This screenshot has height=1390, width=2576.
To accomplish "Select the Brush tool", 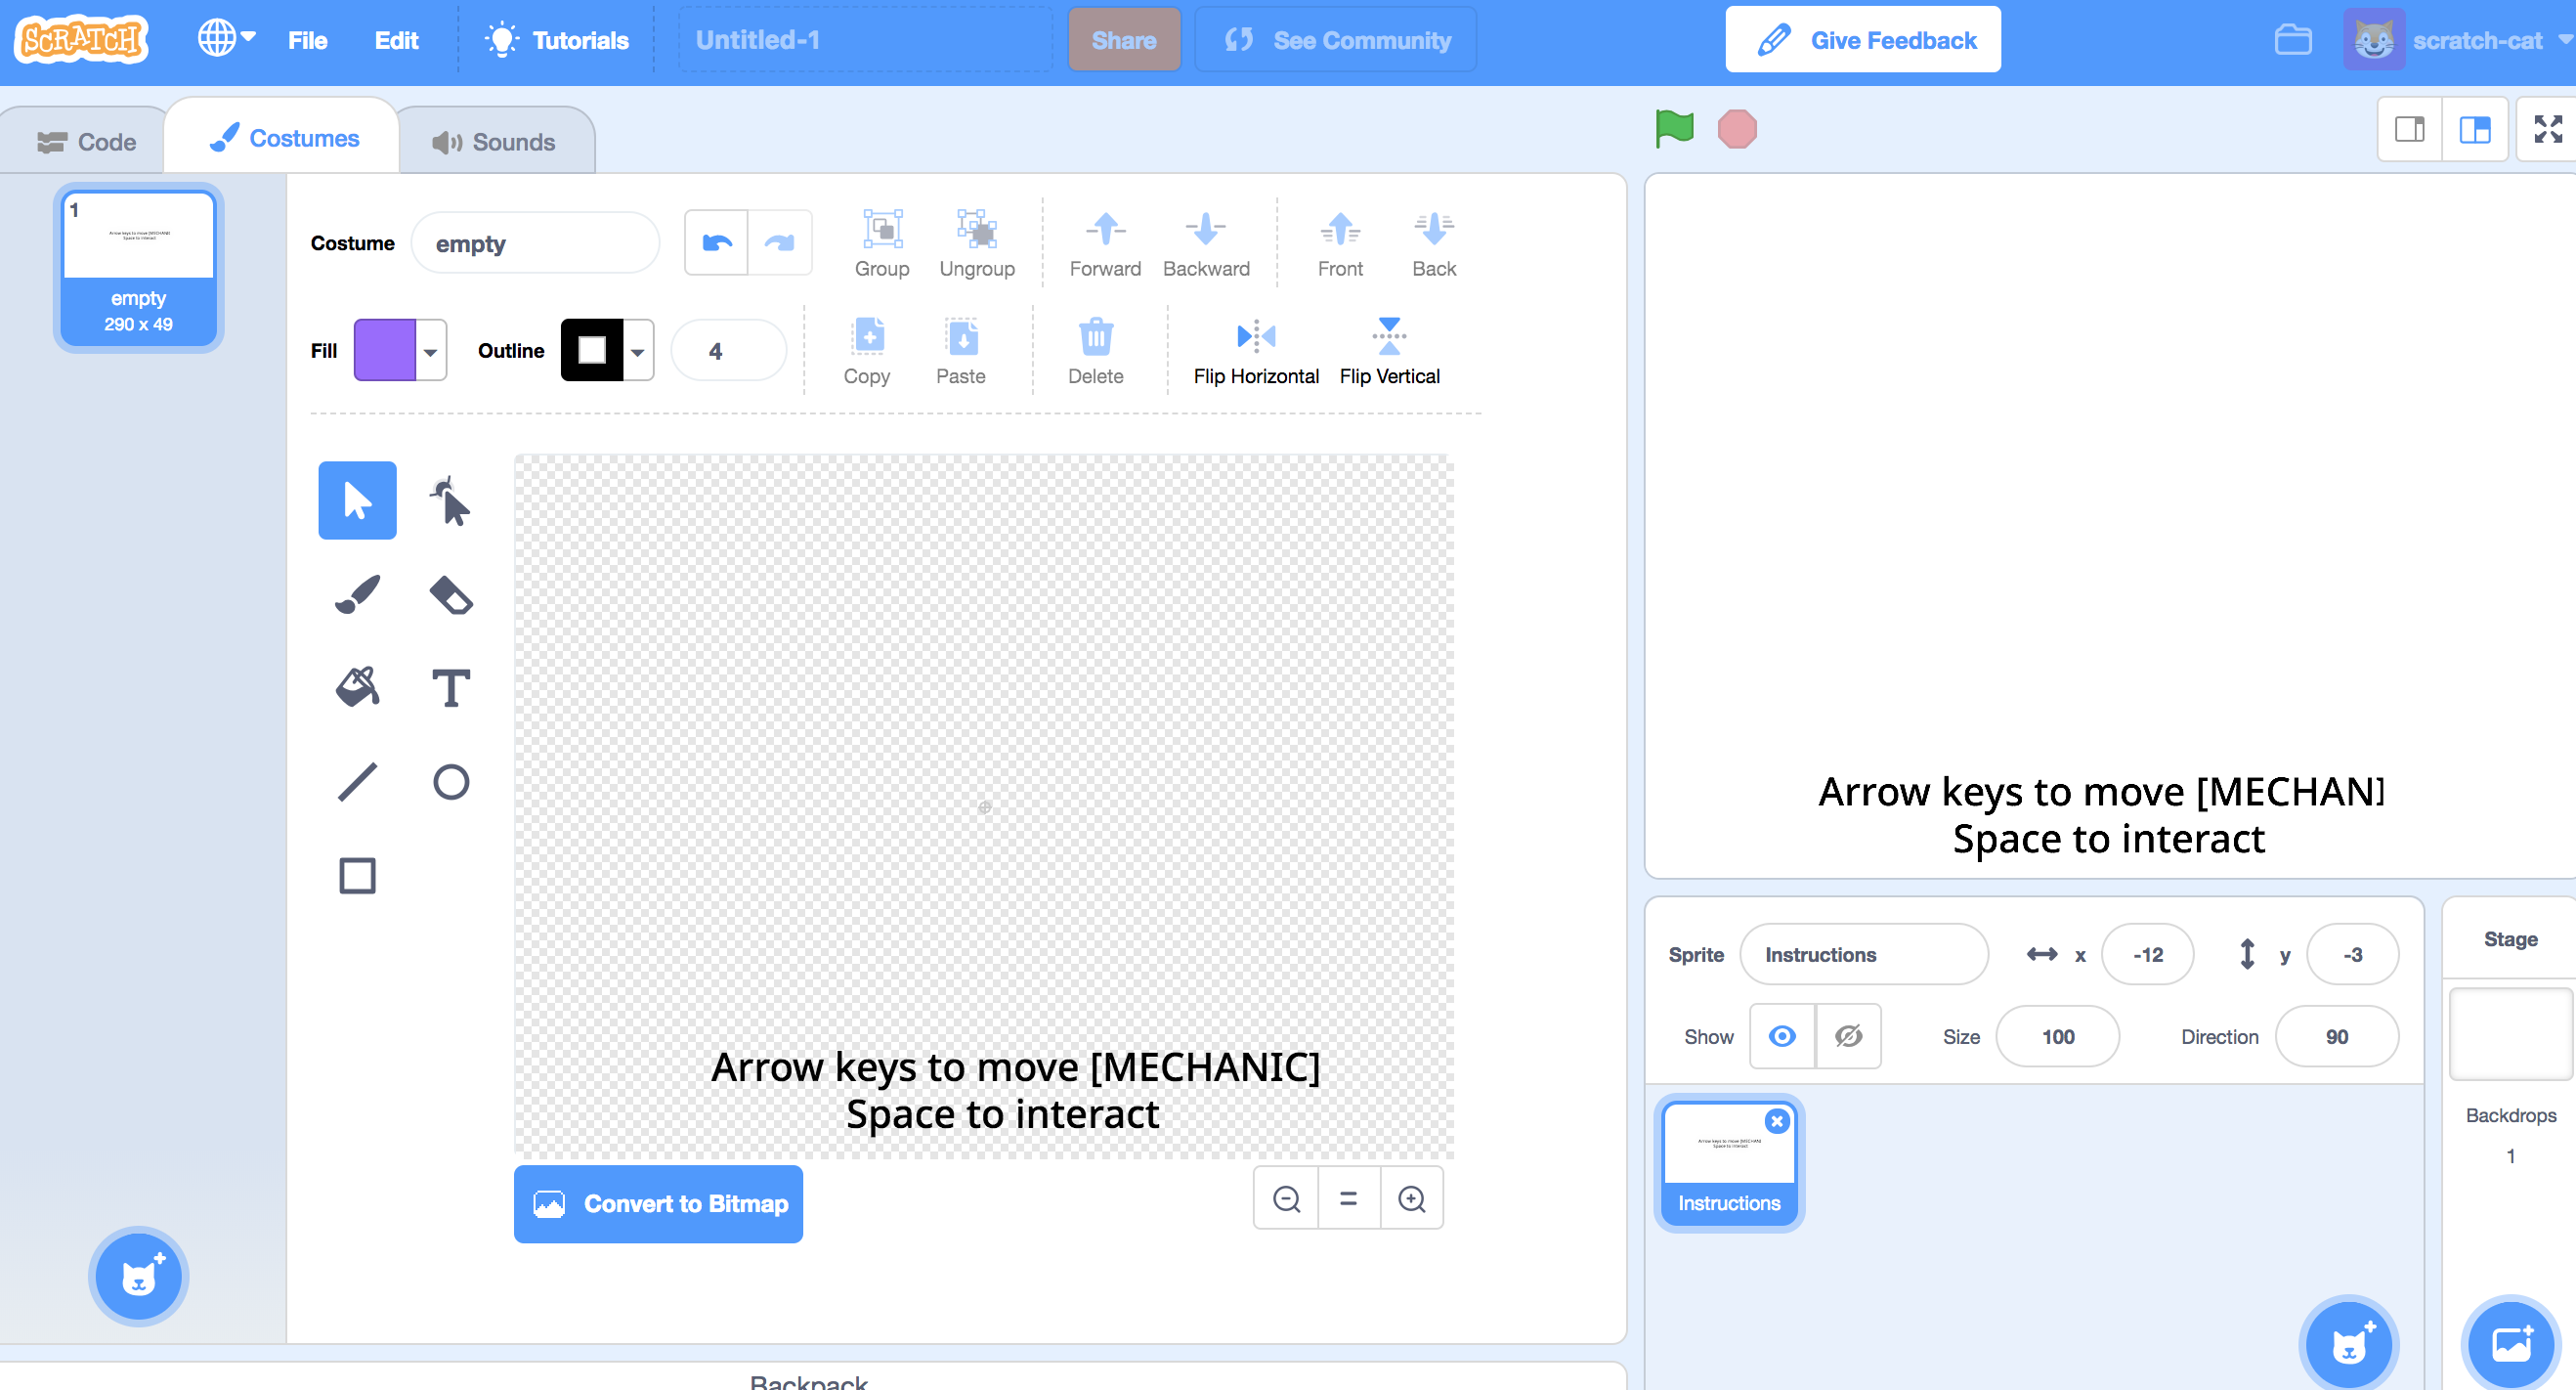I will coord(357,594).
